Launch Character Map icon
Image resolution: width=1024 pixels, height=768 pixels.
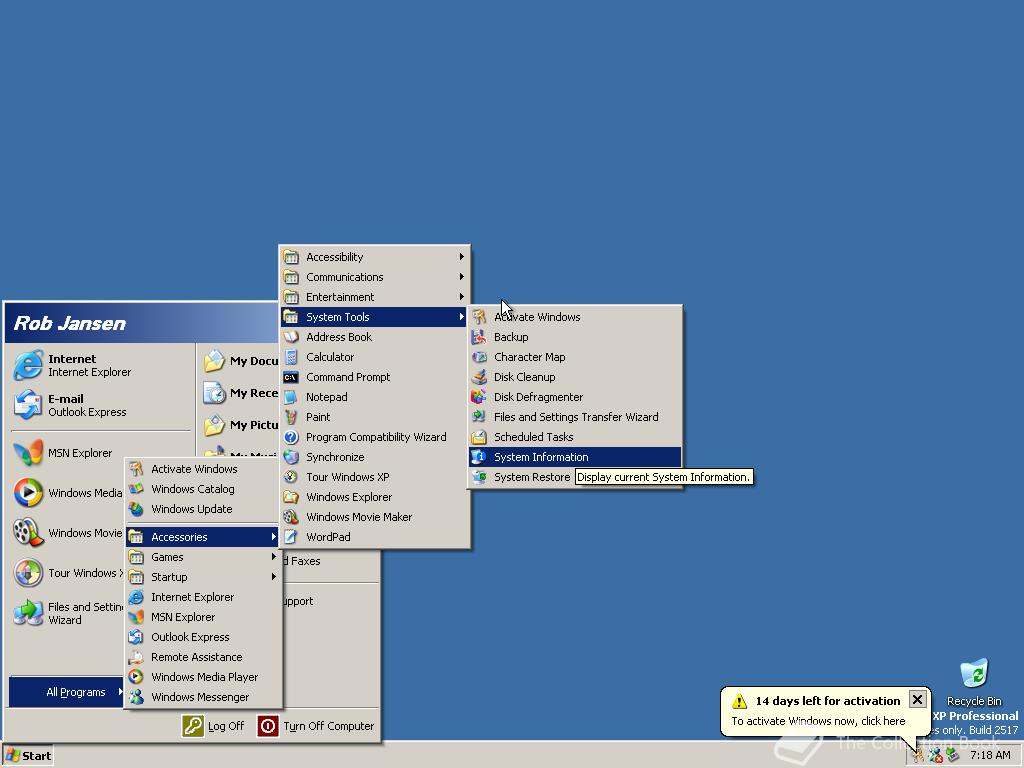point(479,357)
